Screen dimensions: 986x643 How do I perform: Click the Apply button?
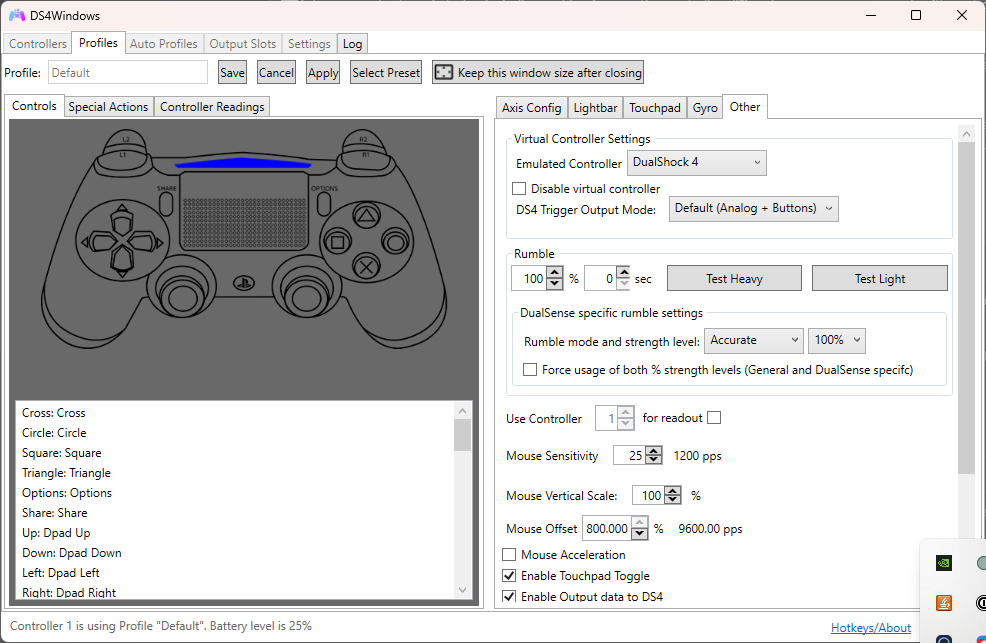tap(323, 72)
